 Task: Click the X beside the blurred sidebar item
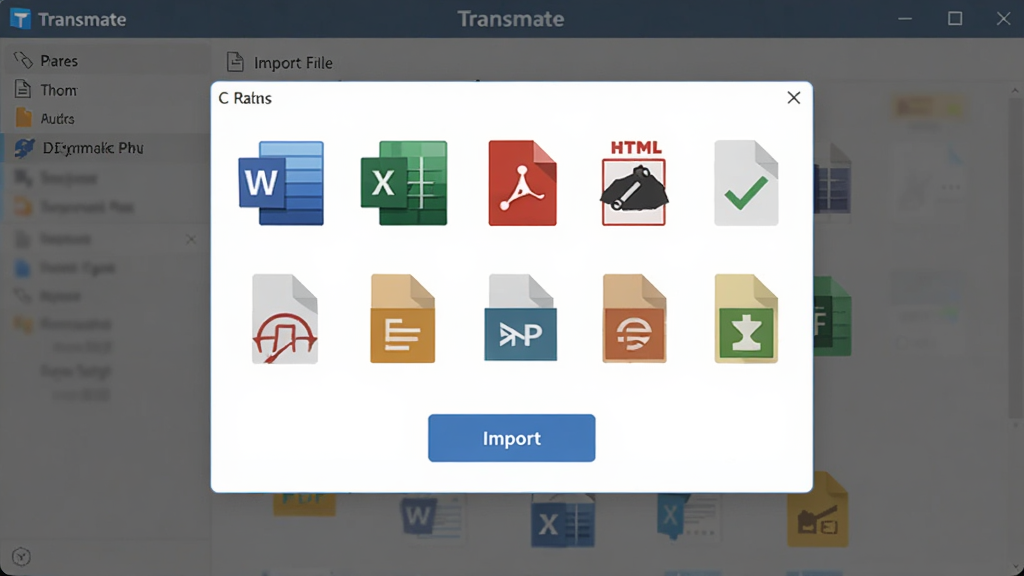191,240
